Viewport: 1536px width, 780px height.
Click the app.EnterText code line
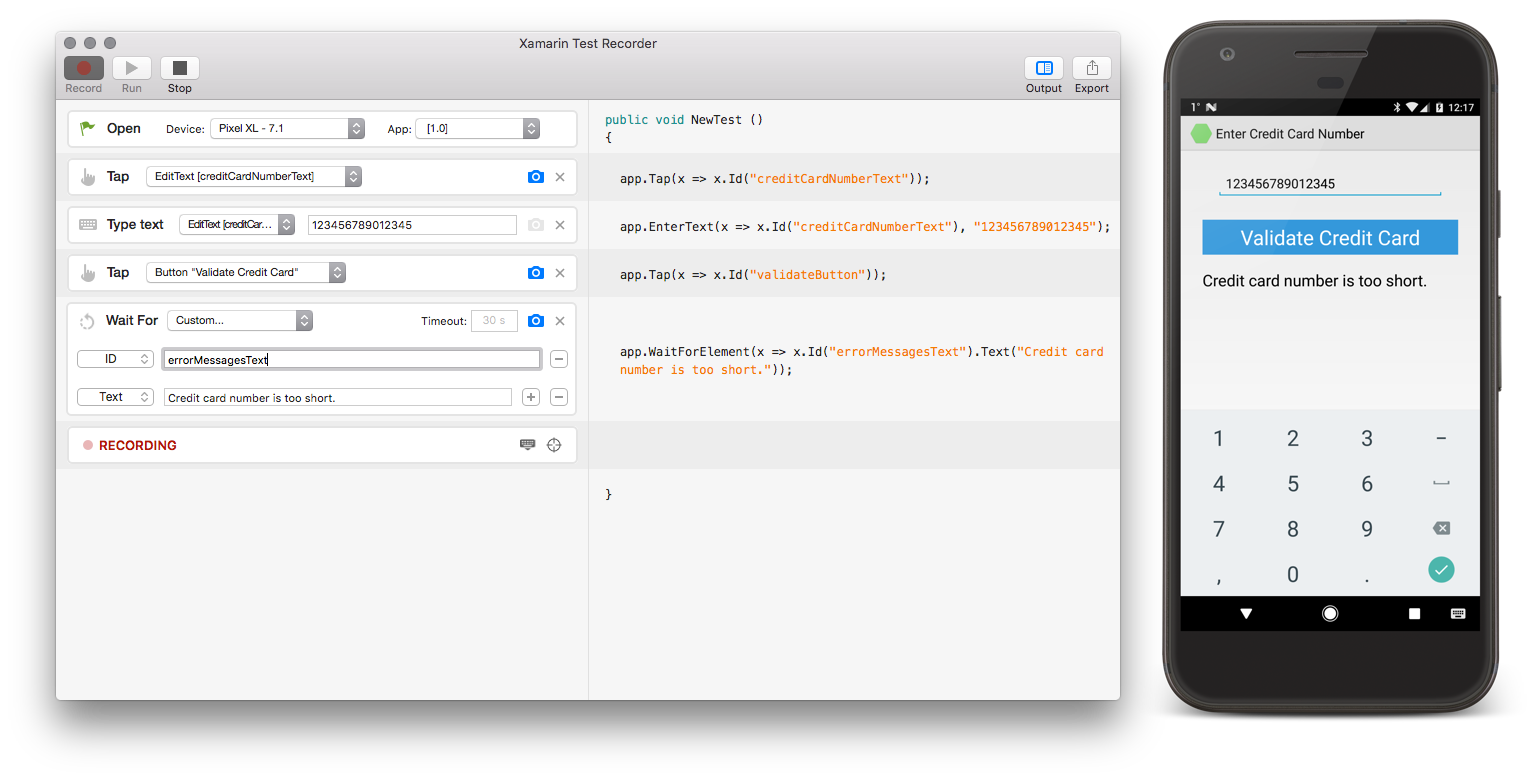pyautogui.click(x=865, y=227)
